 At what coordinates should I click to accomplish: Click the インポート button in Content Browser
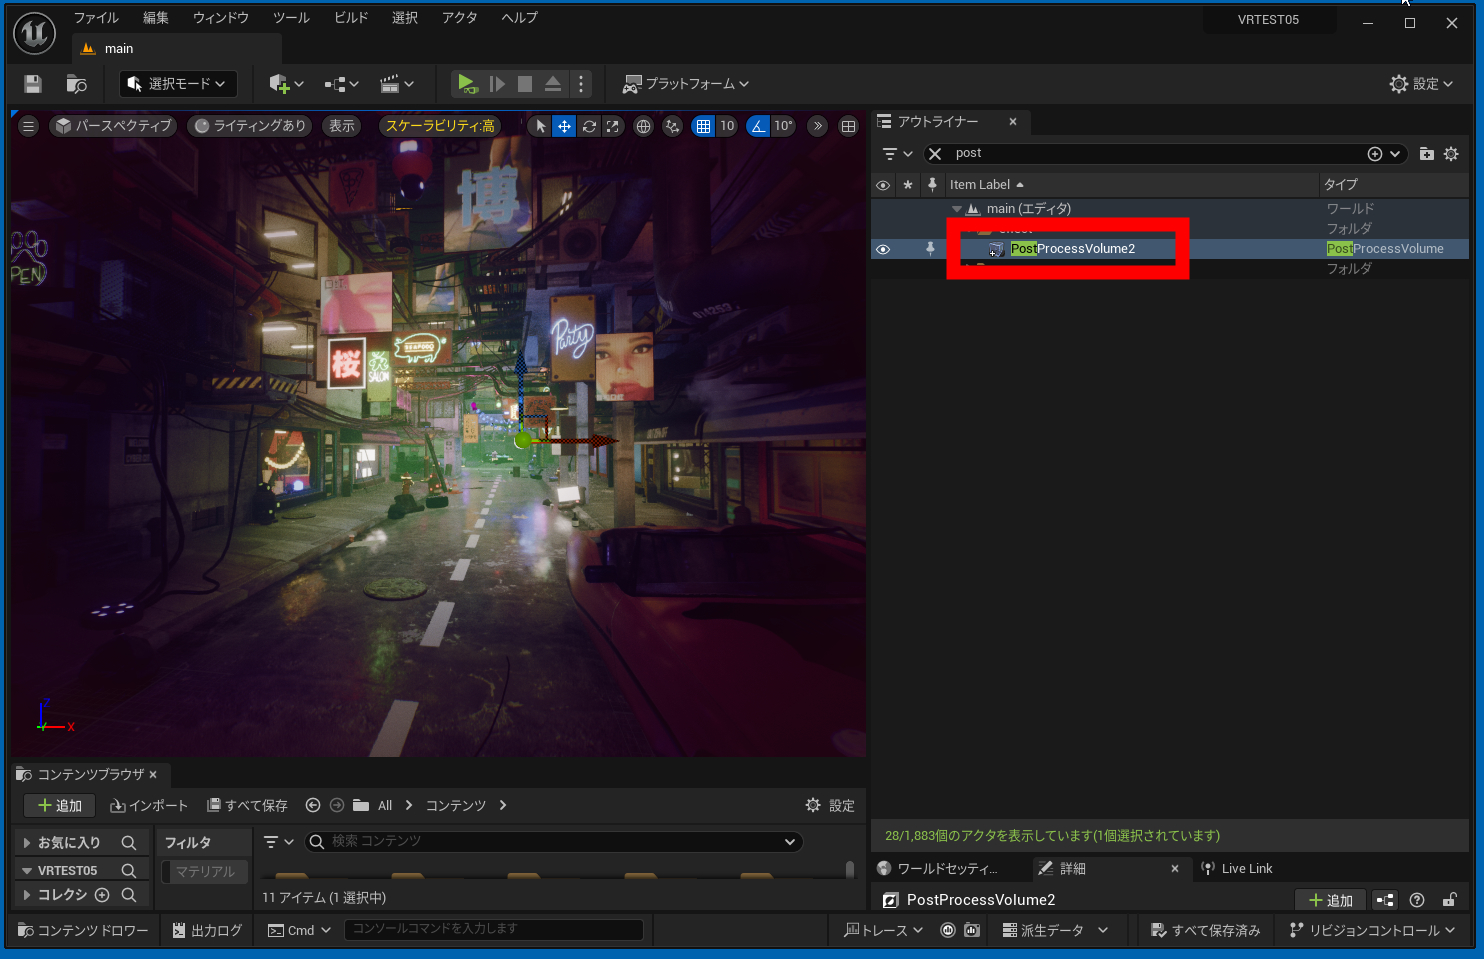click(149, 805)
